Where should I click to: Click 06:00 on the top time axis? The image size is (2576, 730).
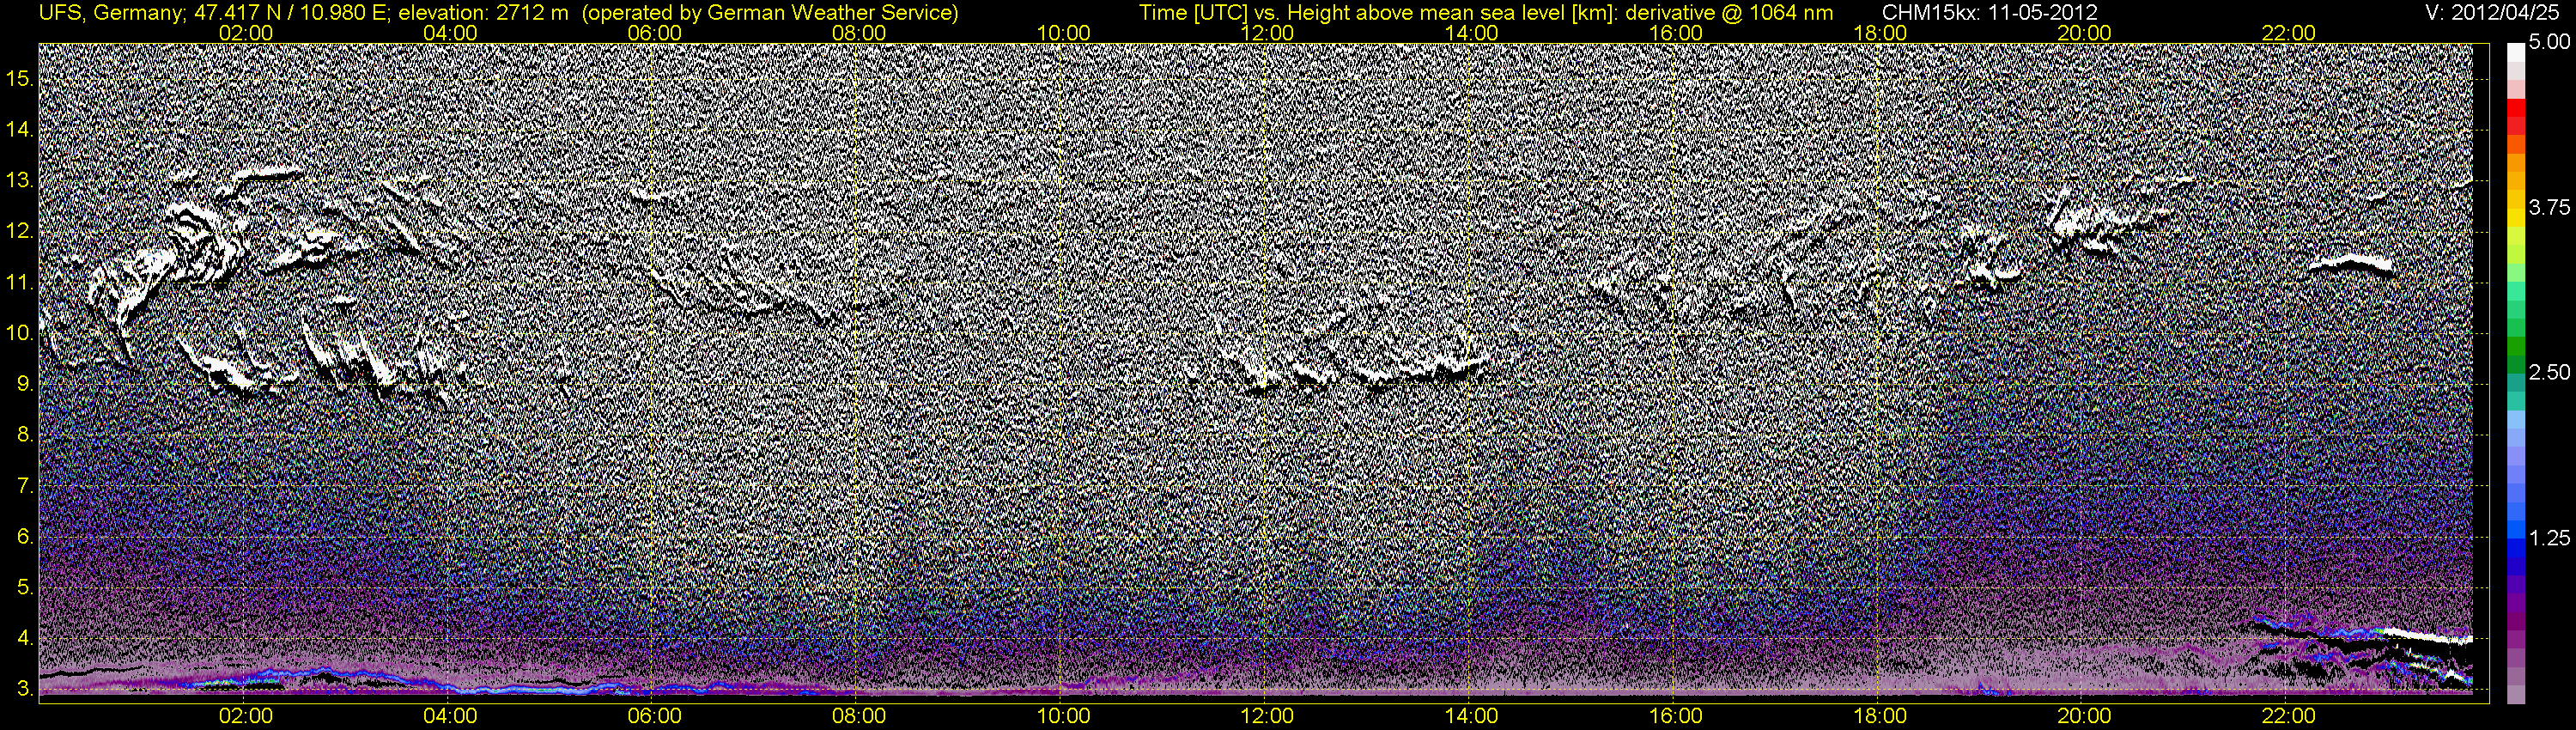point(655,33)
